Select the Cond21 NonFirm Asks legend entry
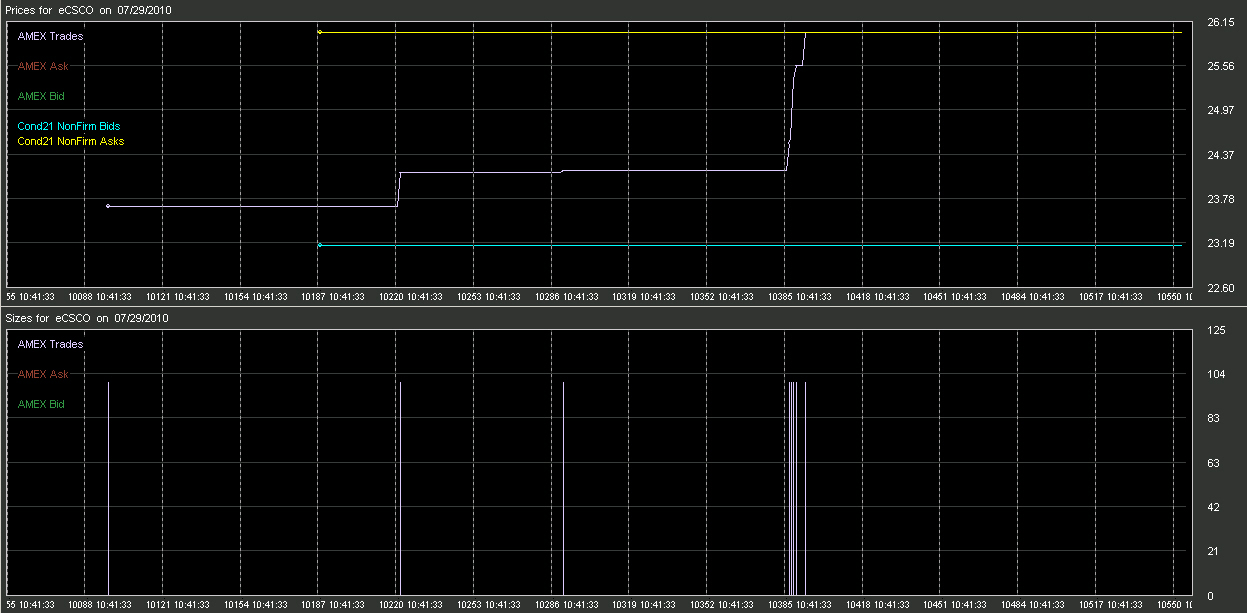The height and width of the screenshot is (613, 1247). [x=70, y=141]
